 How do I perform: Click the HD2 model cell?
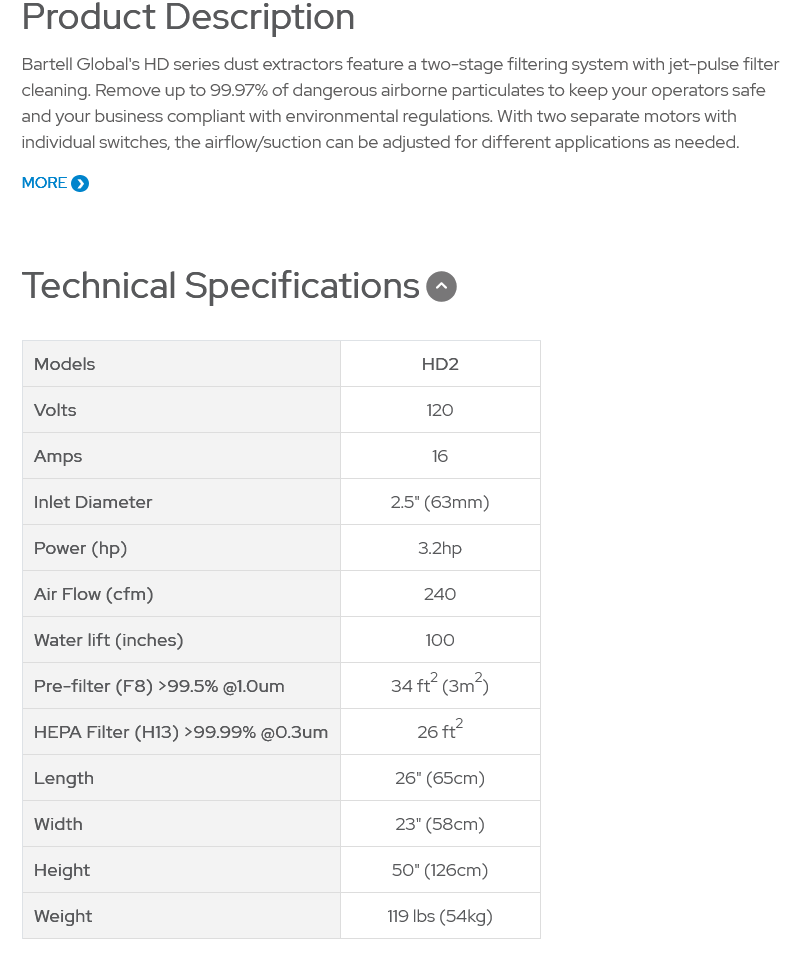tap(440, 364)
